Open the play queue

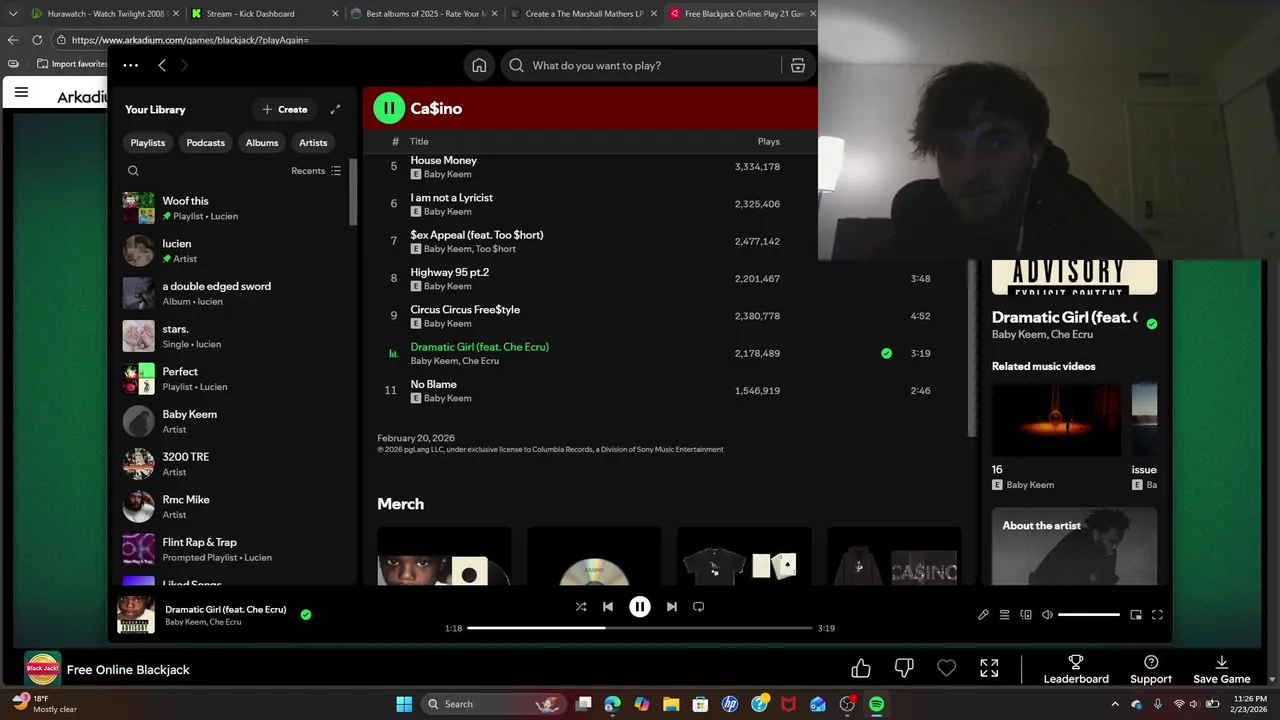(1004, 615)
